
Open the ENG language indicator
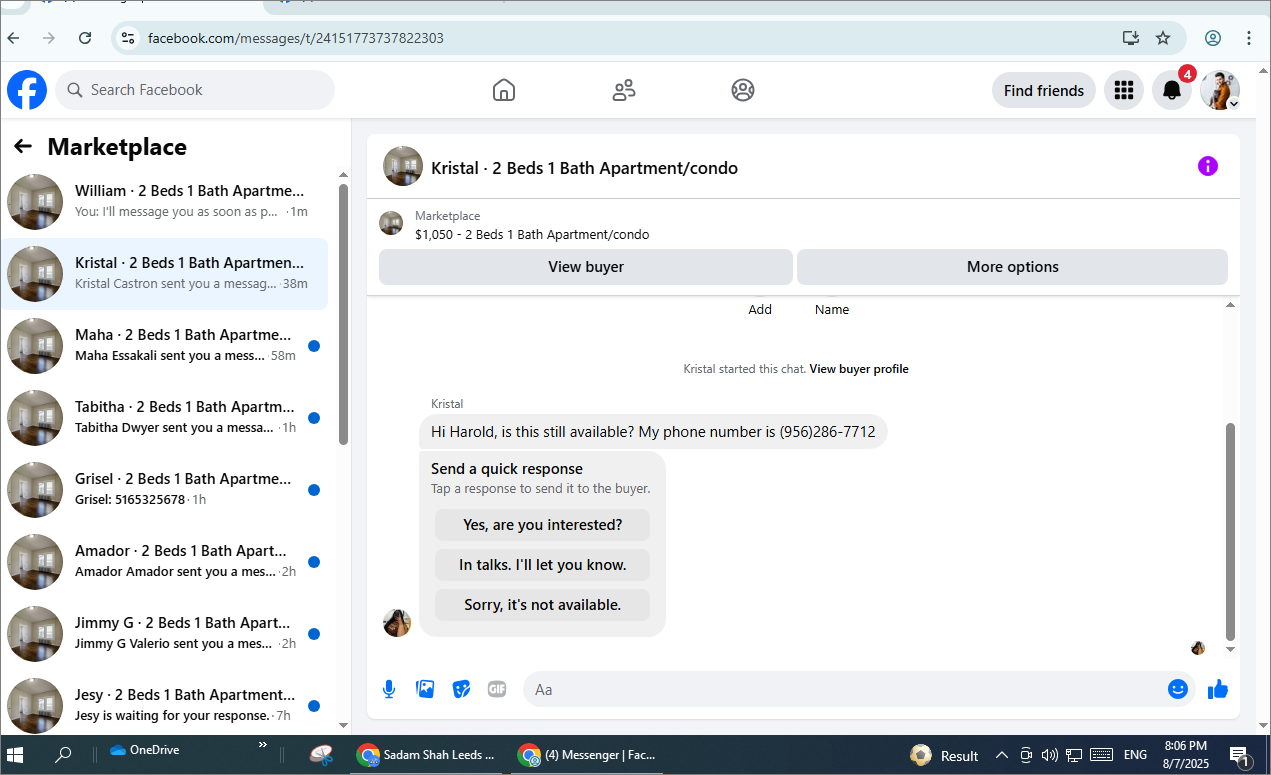[x=1135, y=755]
